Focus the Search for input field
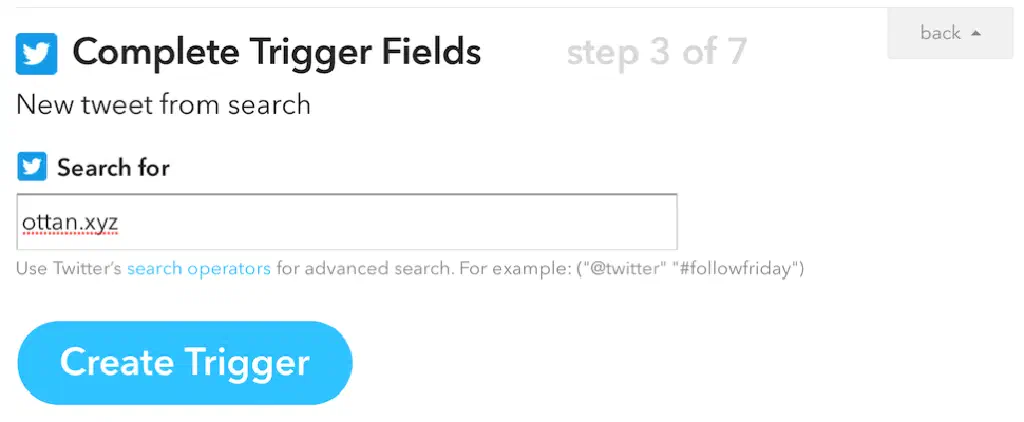The image size is (1024, 422). 347,222
